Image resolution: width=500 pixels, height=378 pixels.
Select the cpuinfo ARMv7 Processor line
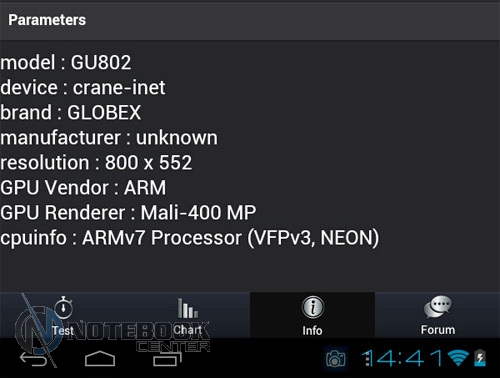coord(190,238)
